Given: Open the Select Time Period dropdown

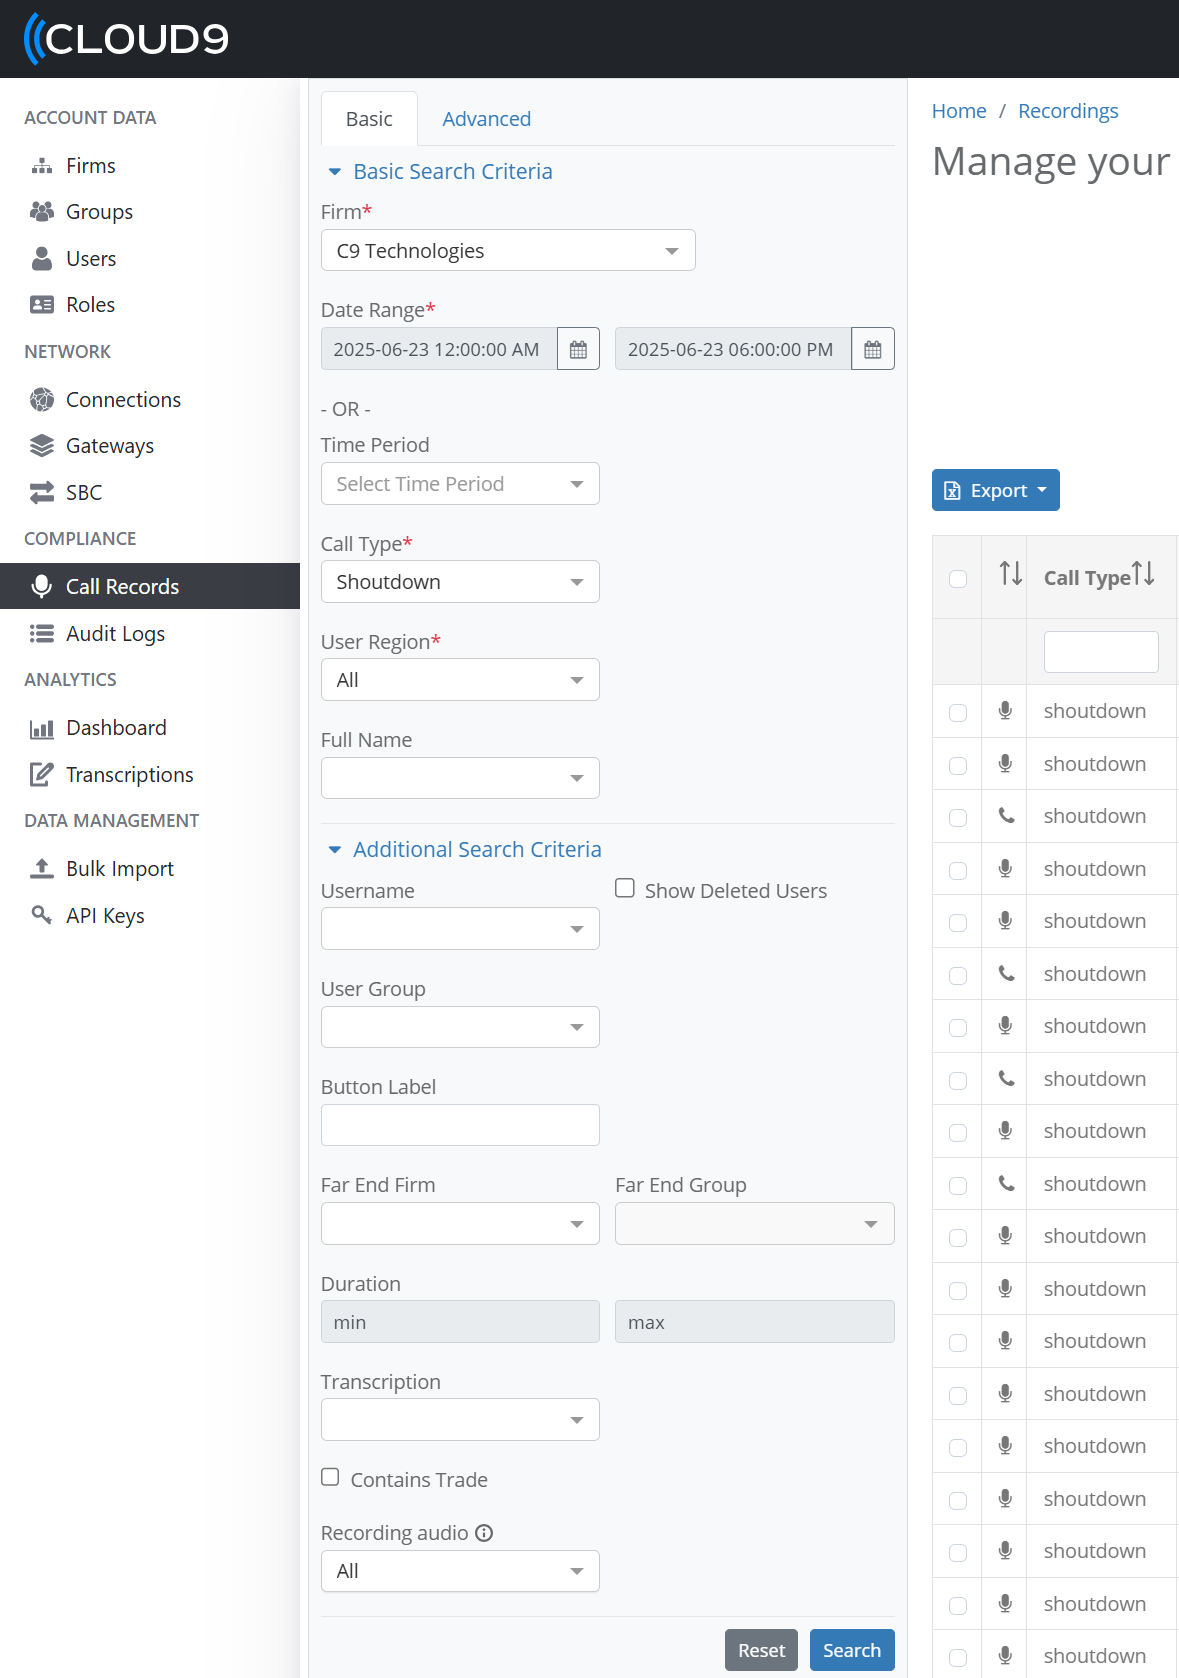Looking at the screenshot, I should click(460, 484).
